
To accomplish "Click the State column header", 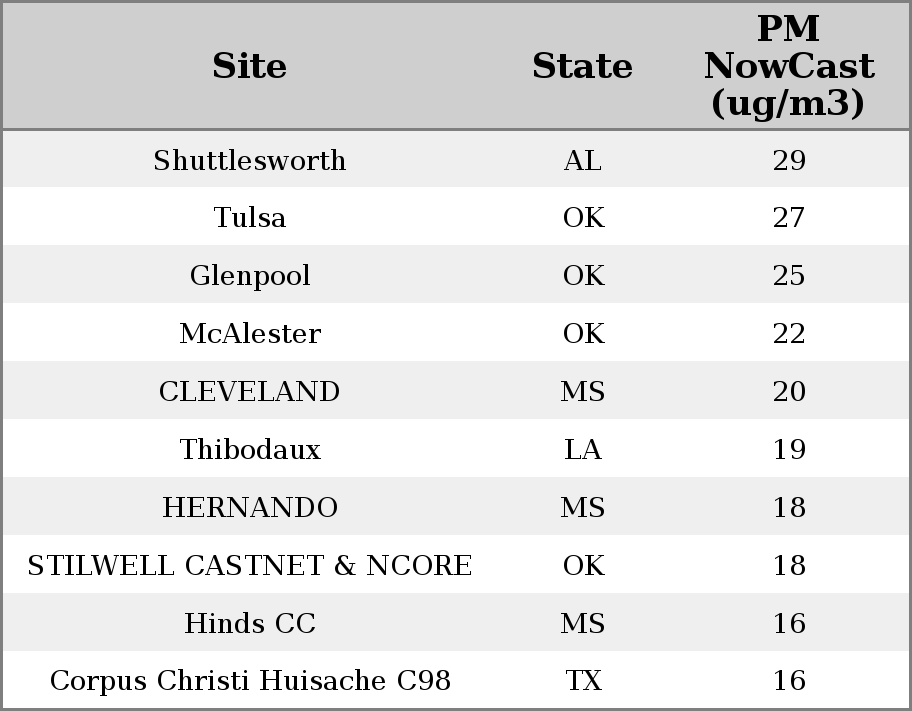I will (582, 66).
